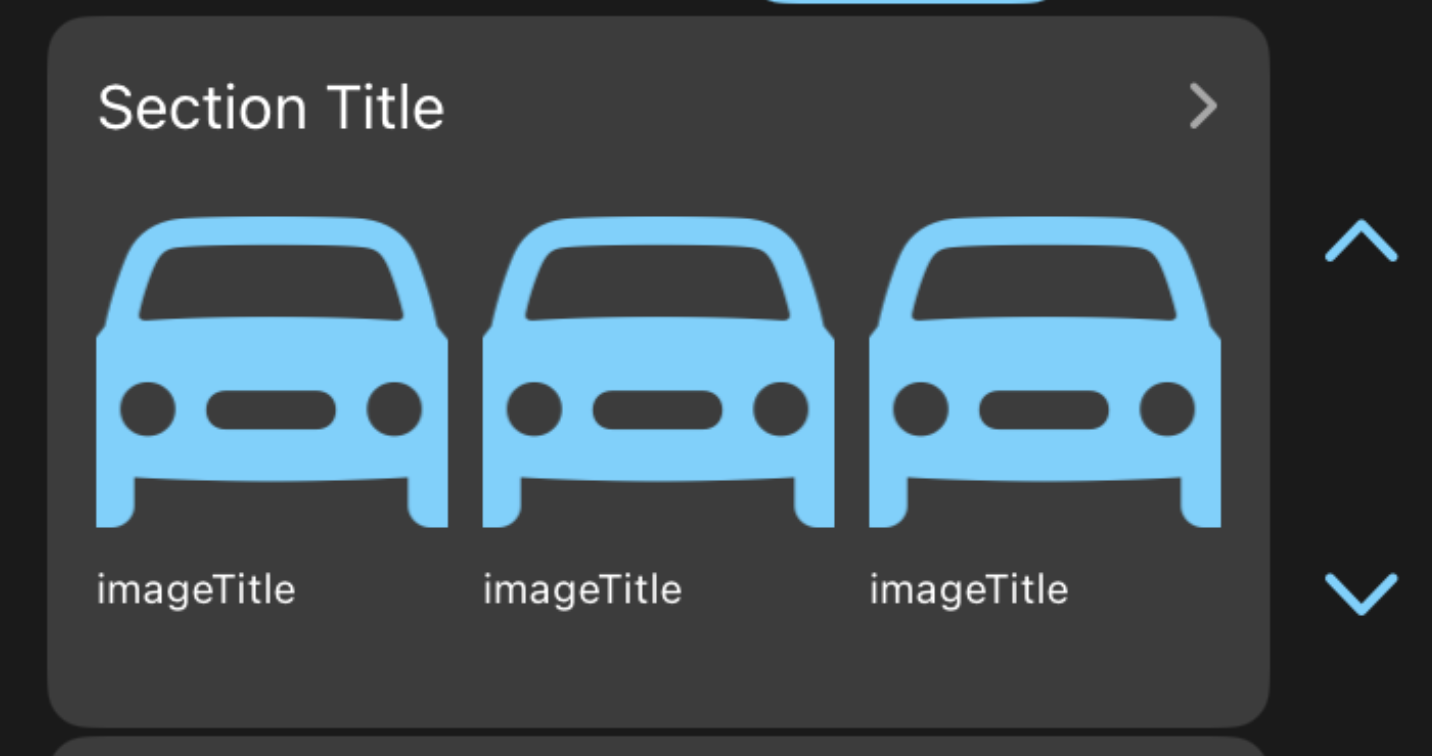Move the section down with the blue chevron
Viewport: 1432px width, 756px height.
(1361, 592)
